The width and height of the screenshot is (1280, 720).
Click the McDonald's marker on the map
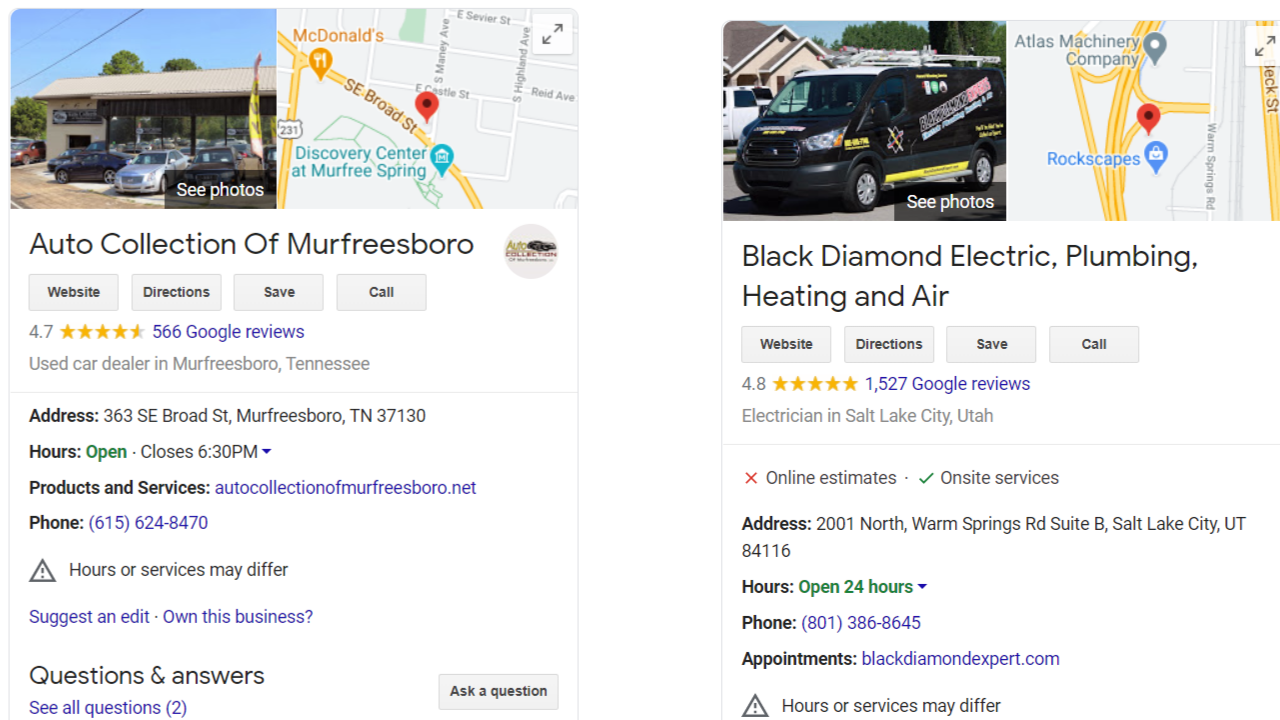coord(320,64)
